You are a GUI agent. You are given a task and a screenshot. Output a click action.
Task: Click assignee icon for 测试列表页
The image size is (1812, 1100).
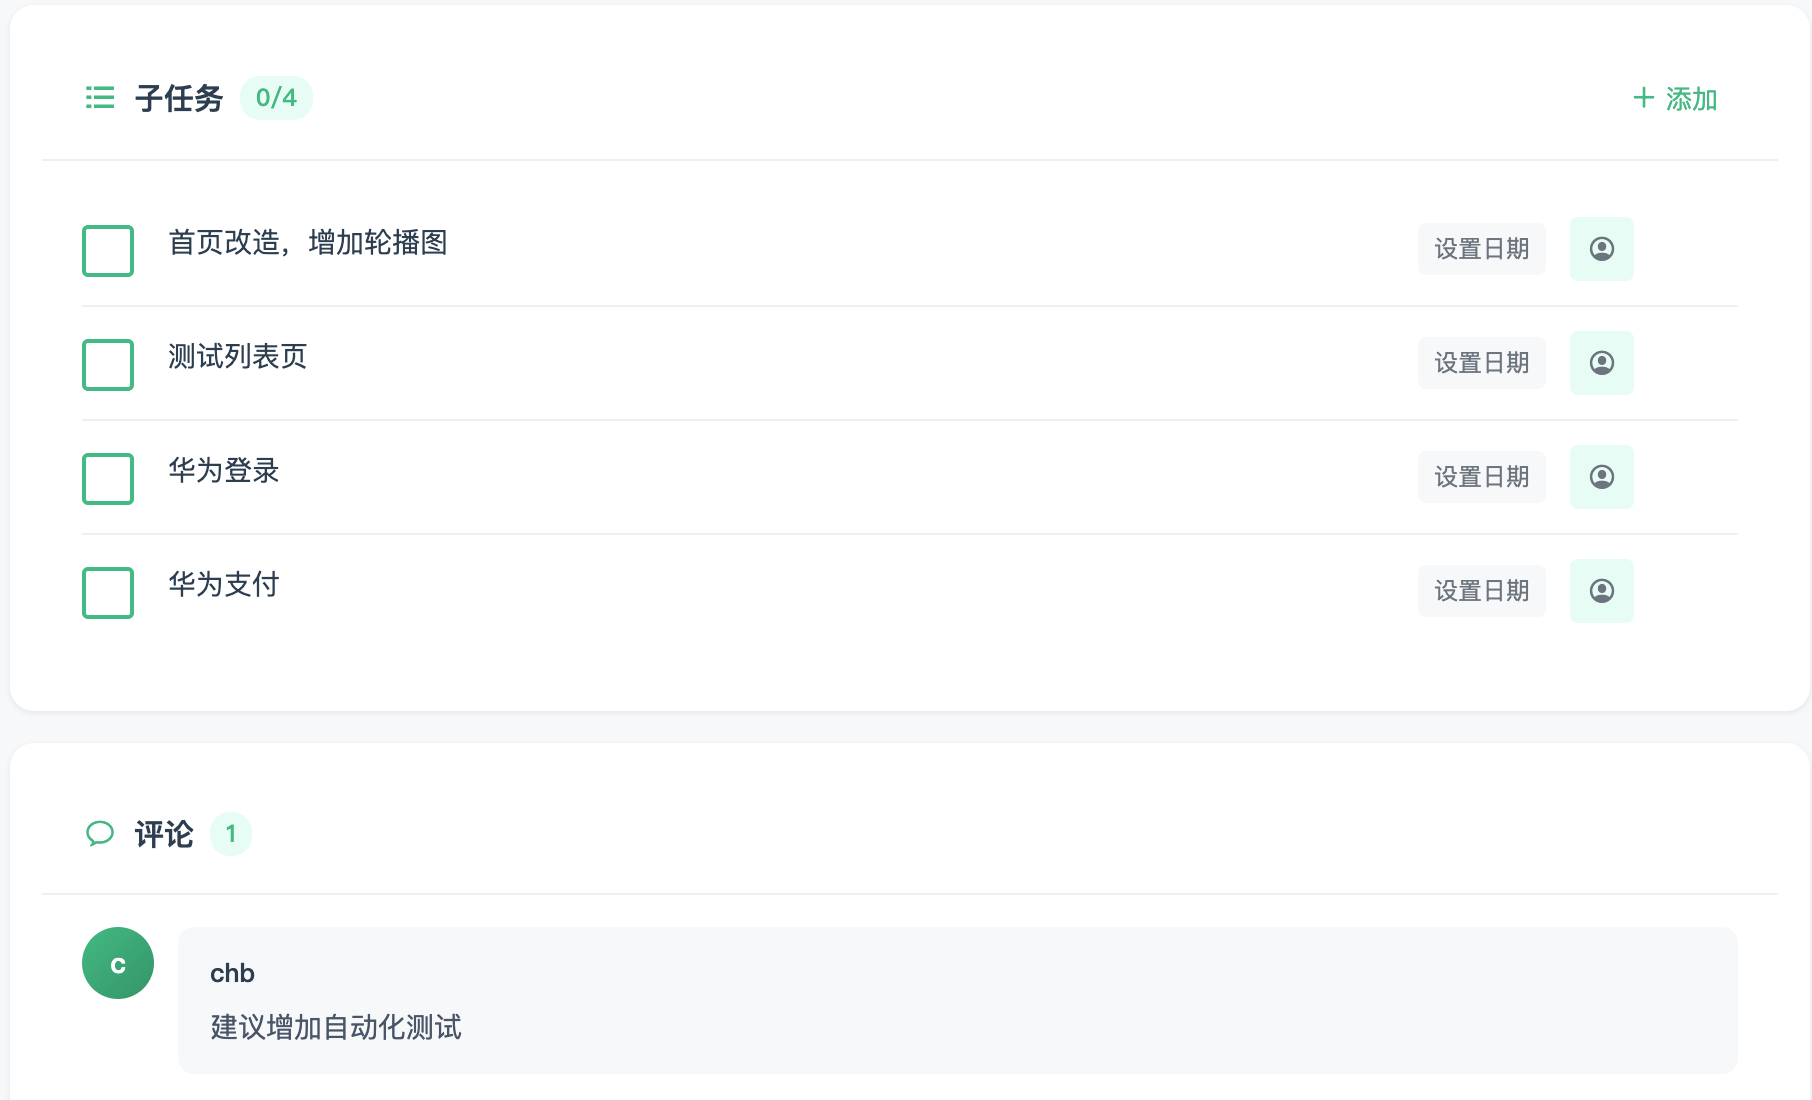pyautogui.click(x=1601, y=363)
